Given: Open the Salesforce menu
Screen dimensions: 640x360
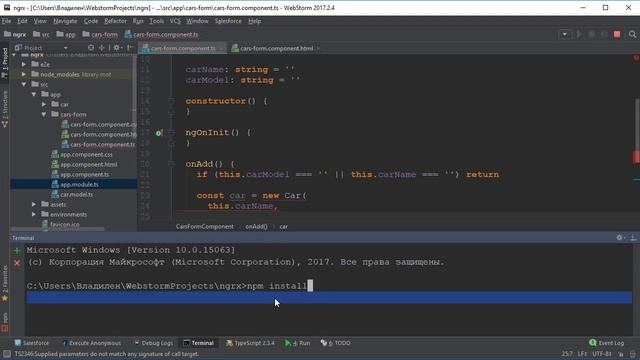Looking at the screenshot, I should pyautogui.click(x=228, y=21).
